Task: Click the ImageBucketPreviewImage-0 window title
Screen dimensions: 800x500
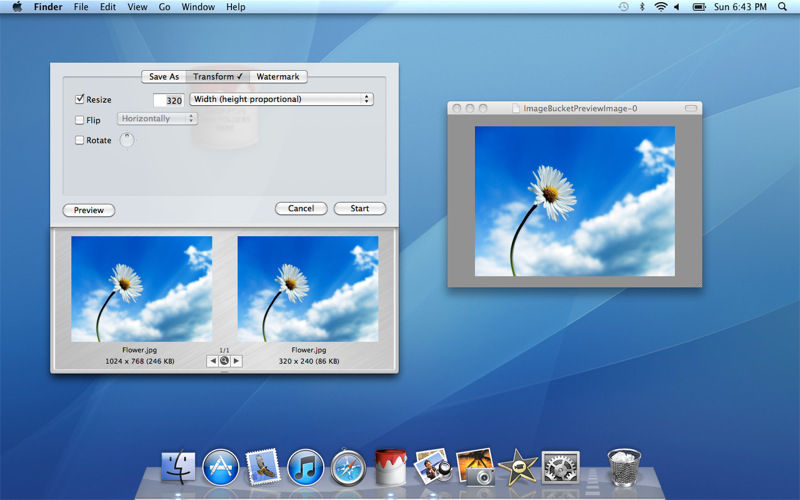Action: 580,108
